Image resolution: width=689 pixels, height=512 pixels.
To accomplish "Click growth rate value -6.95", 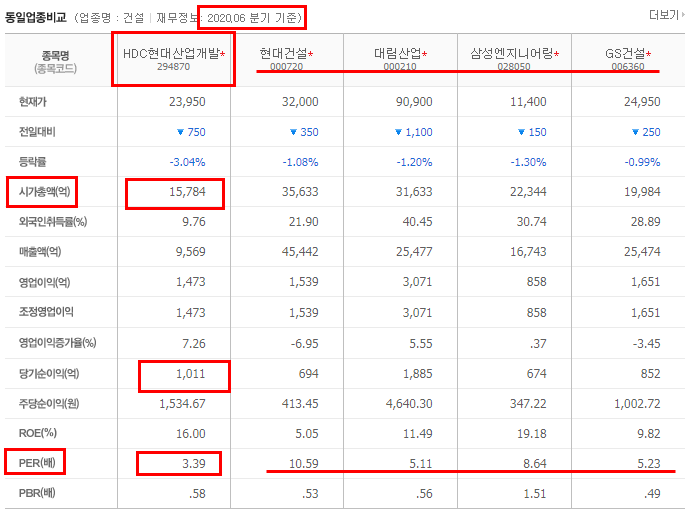I will click(305, 343).
